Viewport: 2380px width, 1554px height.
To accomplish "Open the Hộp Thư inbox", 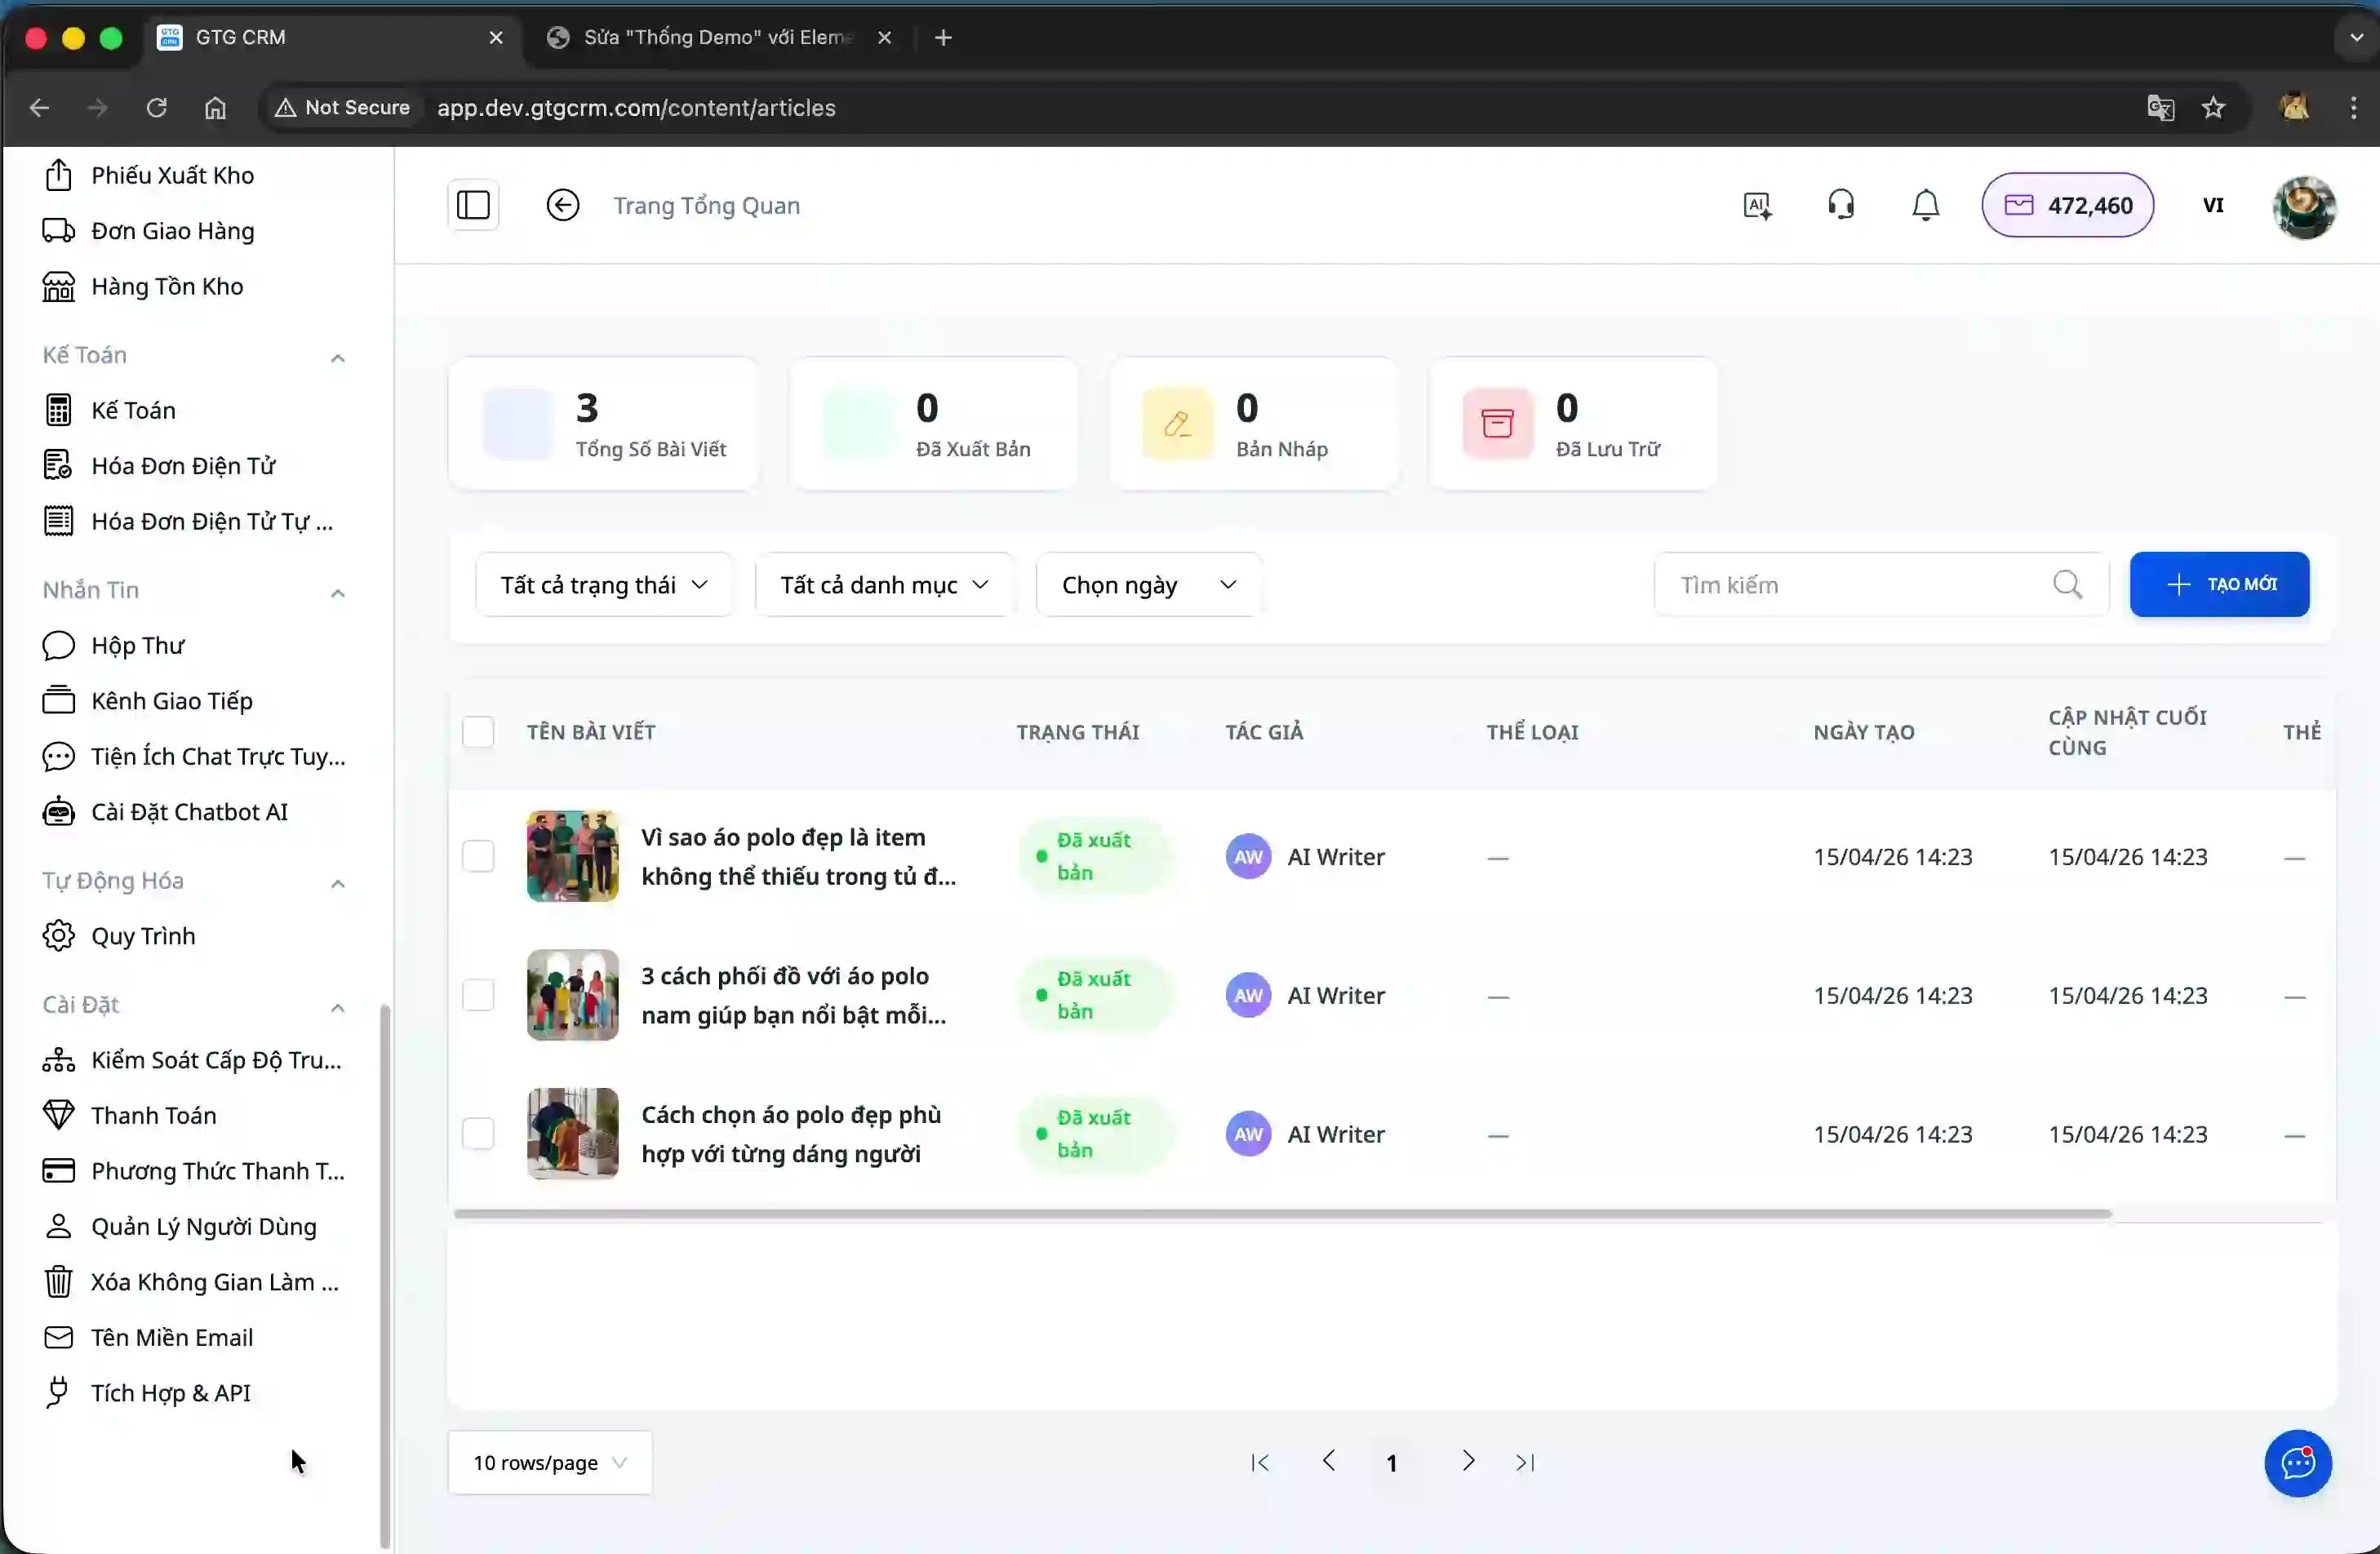I will tap(137, 645).
